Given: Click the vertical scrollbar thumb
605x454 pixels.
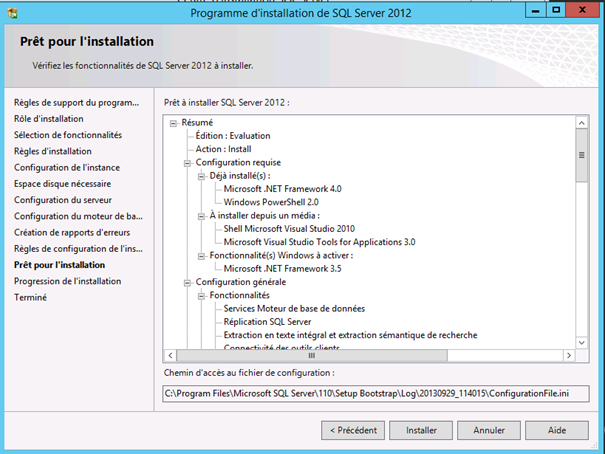Looking at the screenshot, I should (582, 155).
